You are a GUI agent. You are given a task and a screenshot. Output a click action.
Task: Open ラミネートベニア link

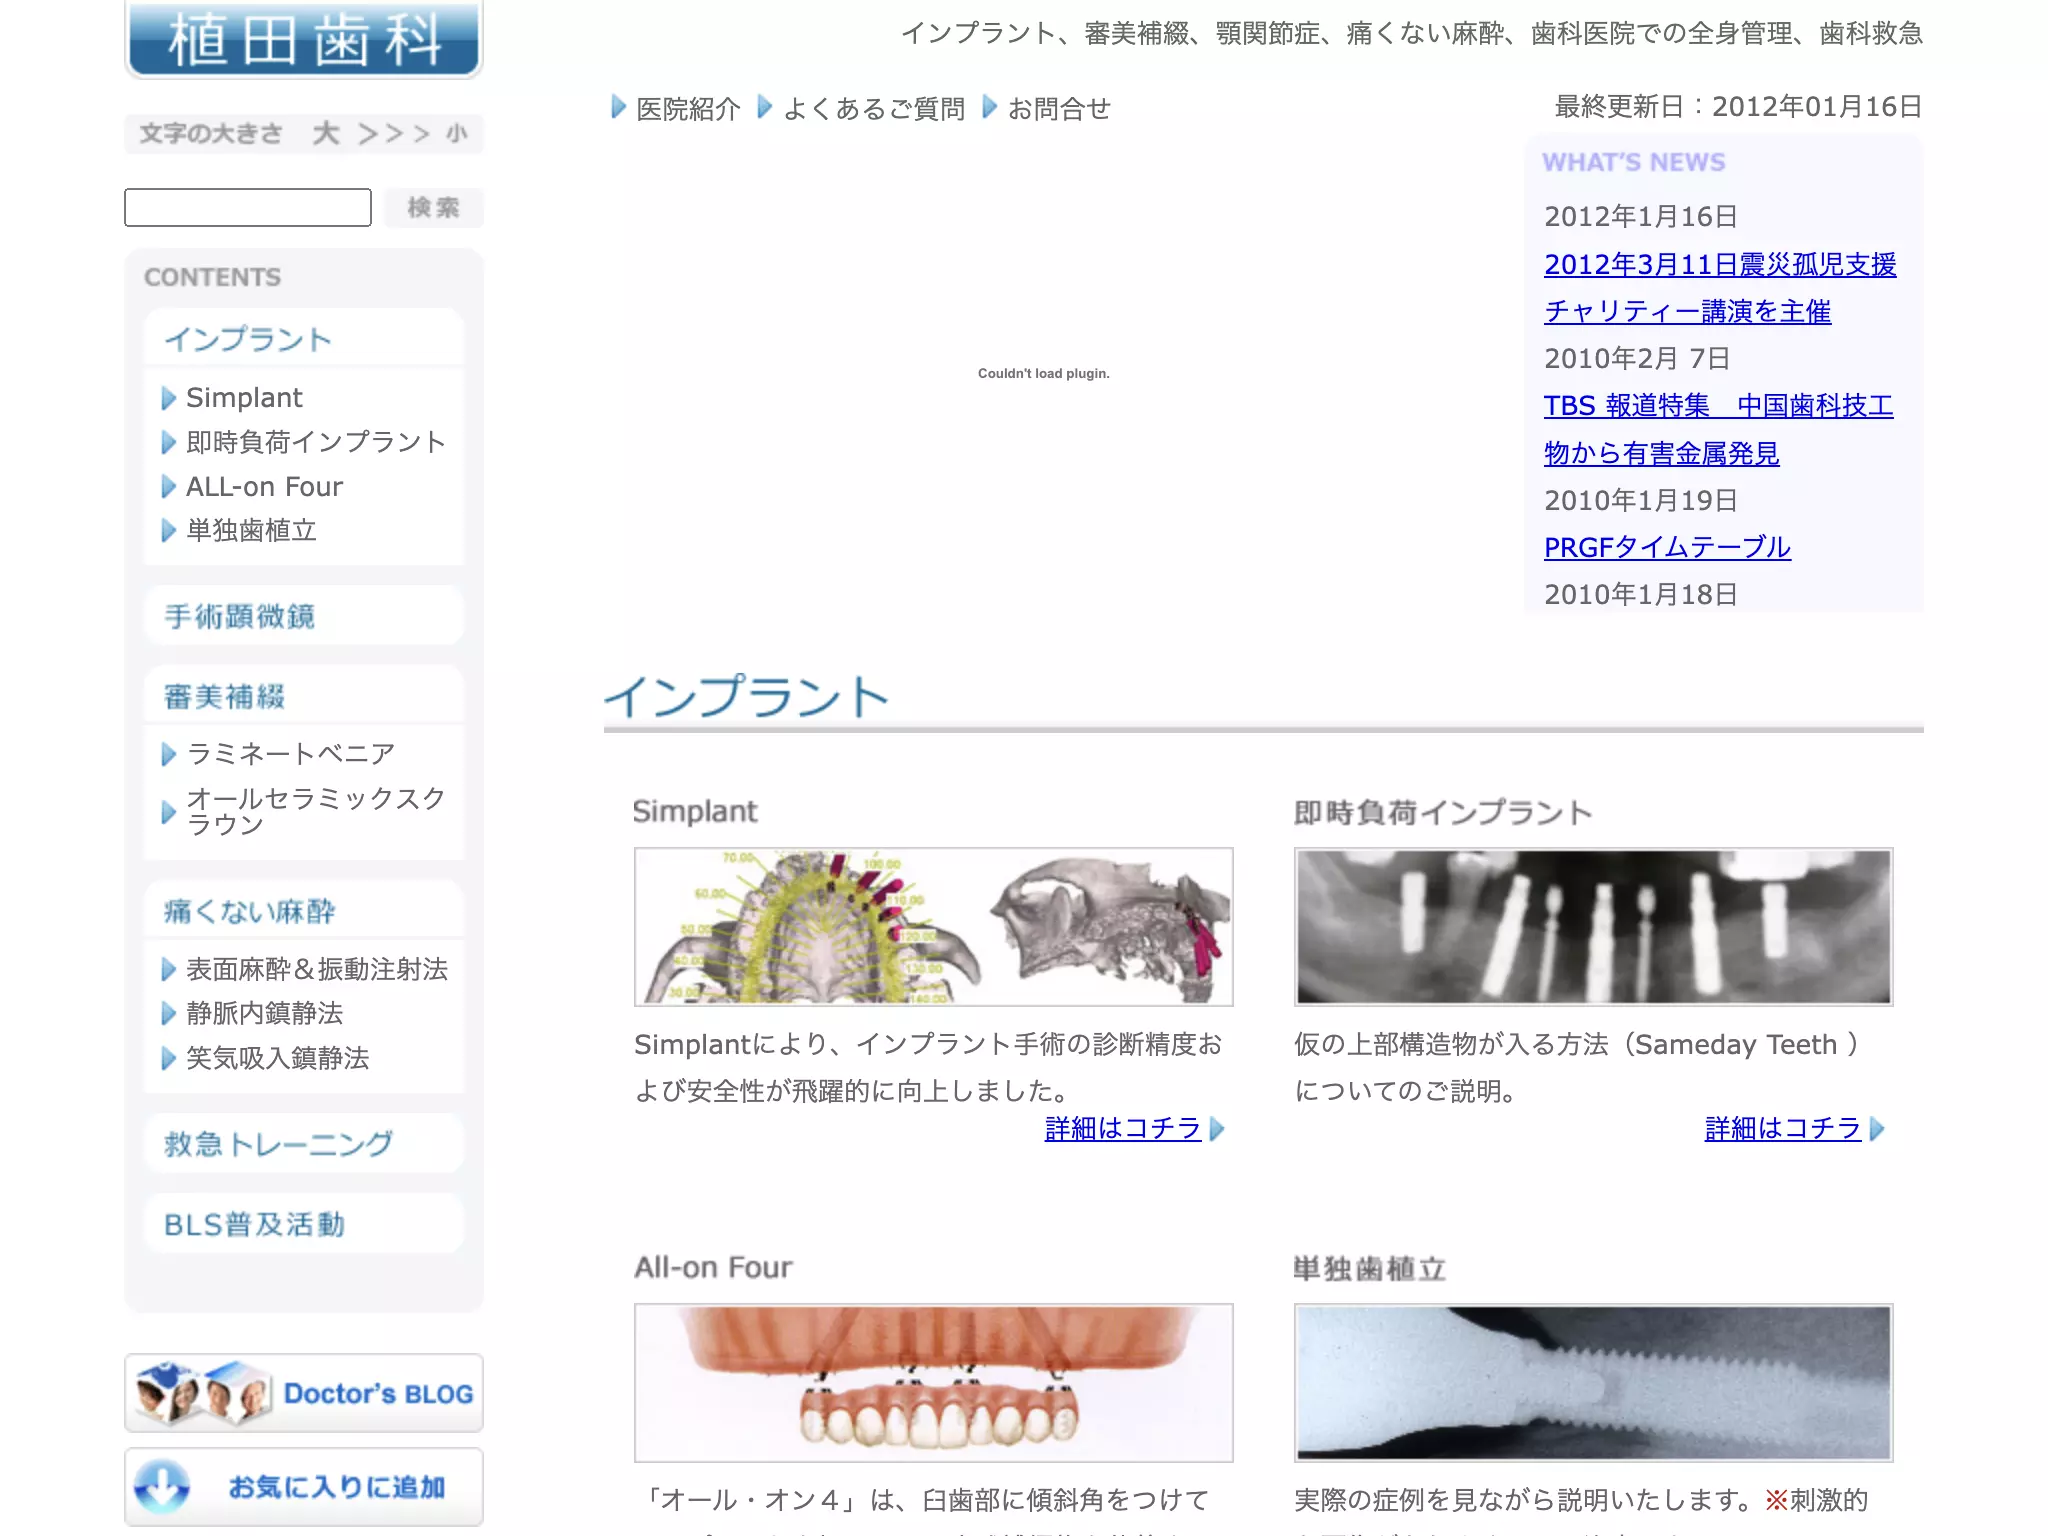[291, 753]
